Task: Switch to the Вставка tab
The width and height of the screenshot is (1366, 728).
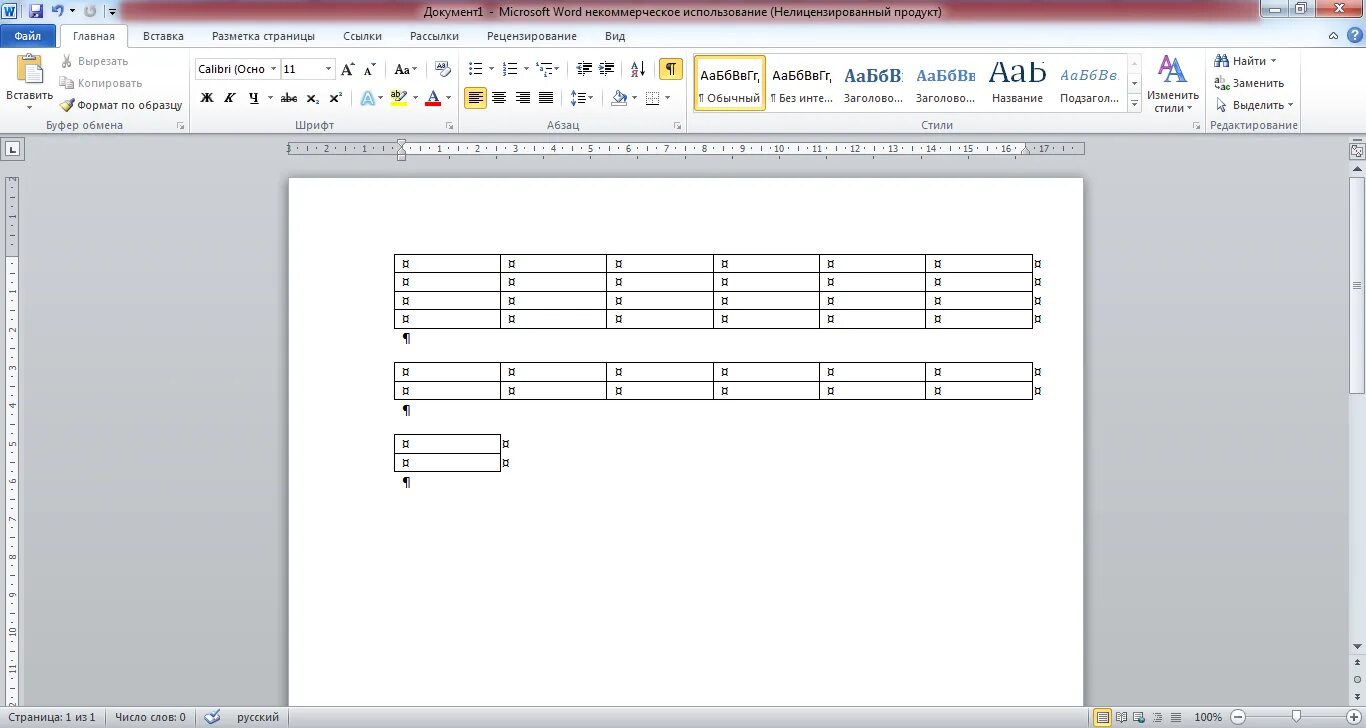Action: (163, 36)
